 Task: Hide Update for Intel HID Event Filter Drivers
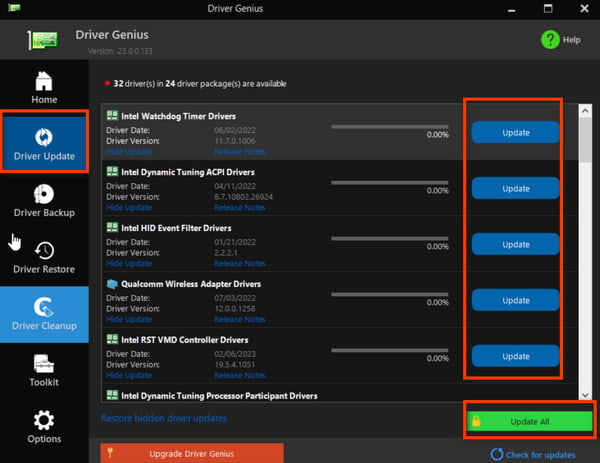[129, 263]
